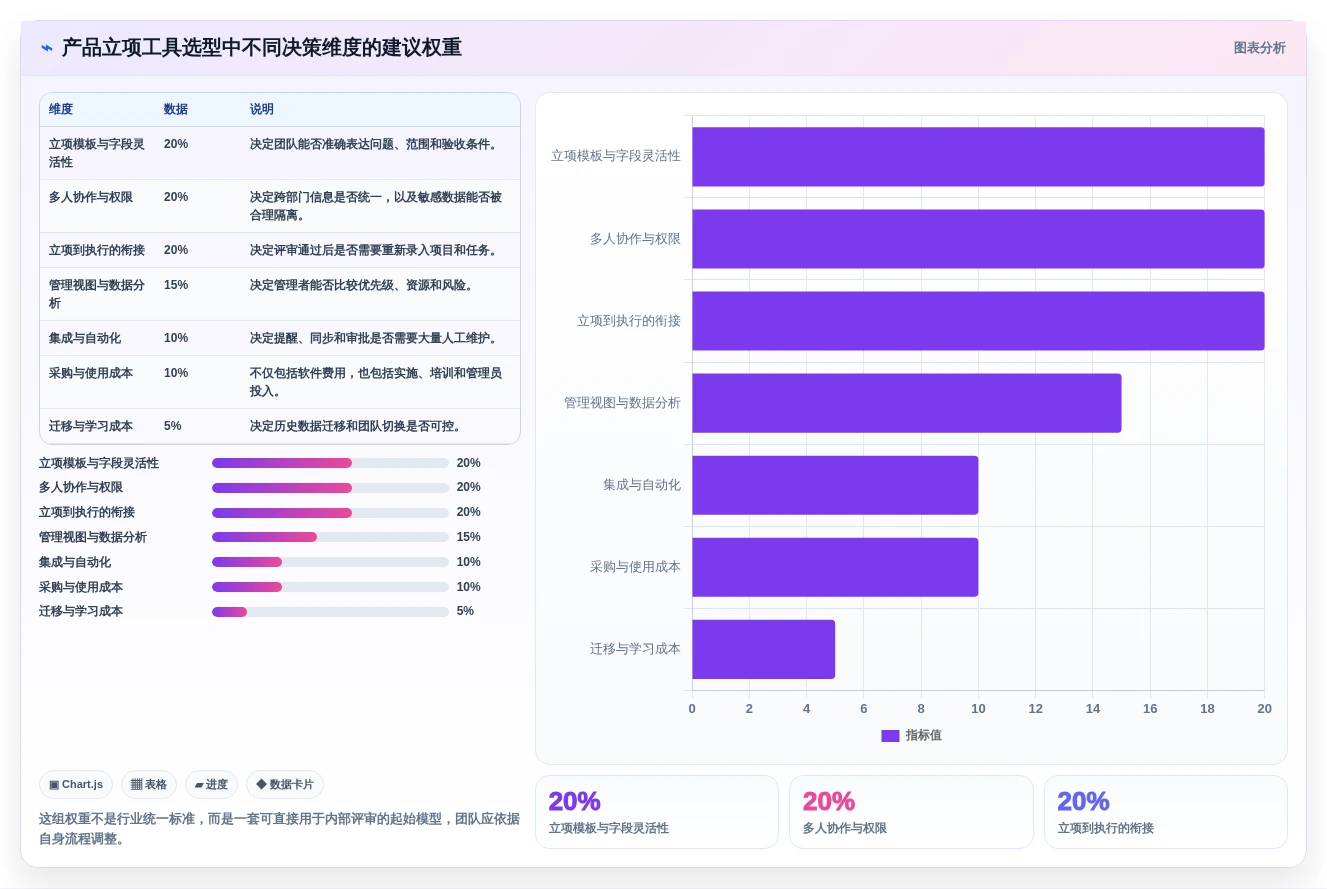Click the page title 产品立项工具选型中不同决策维度的建议权重
The image size is (1327, 889).
[x=262, y=48]
